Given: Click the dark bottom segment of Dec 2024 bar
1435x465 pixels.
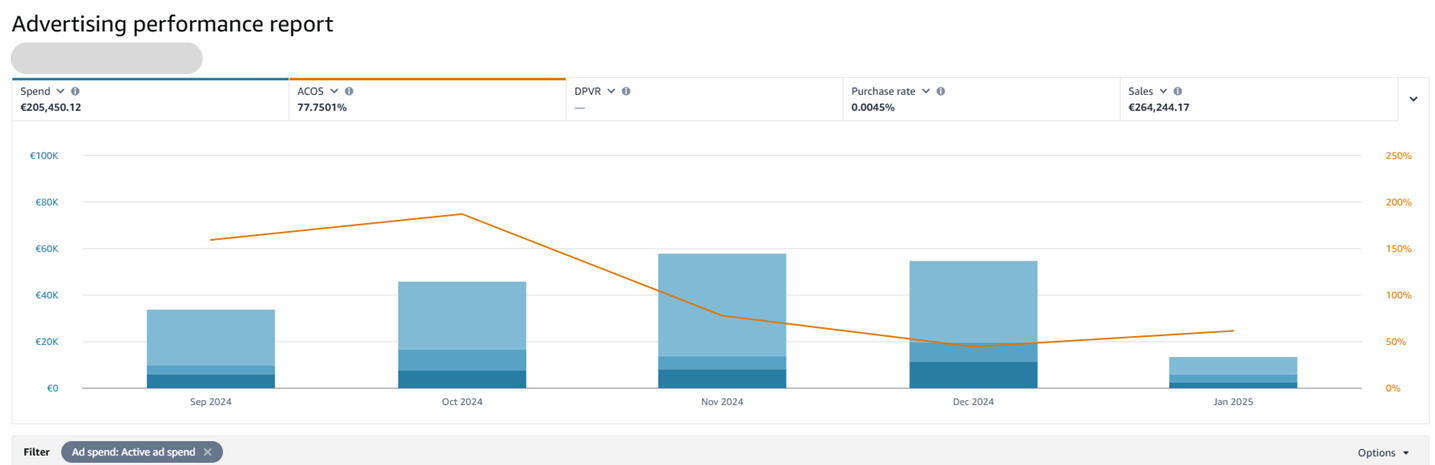Looking at the screenshot, I should tap(972, 375).
